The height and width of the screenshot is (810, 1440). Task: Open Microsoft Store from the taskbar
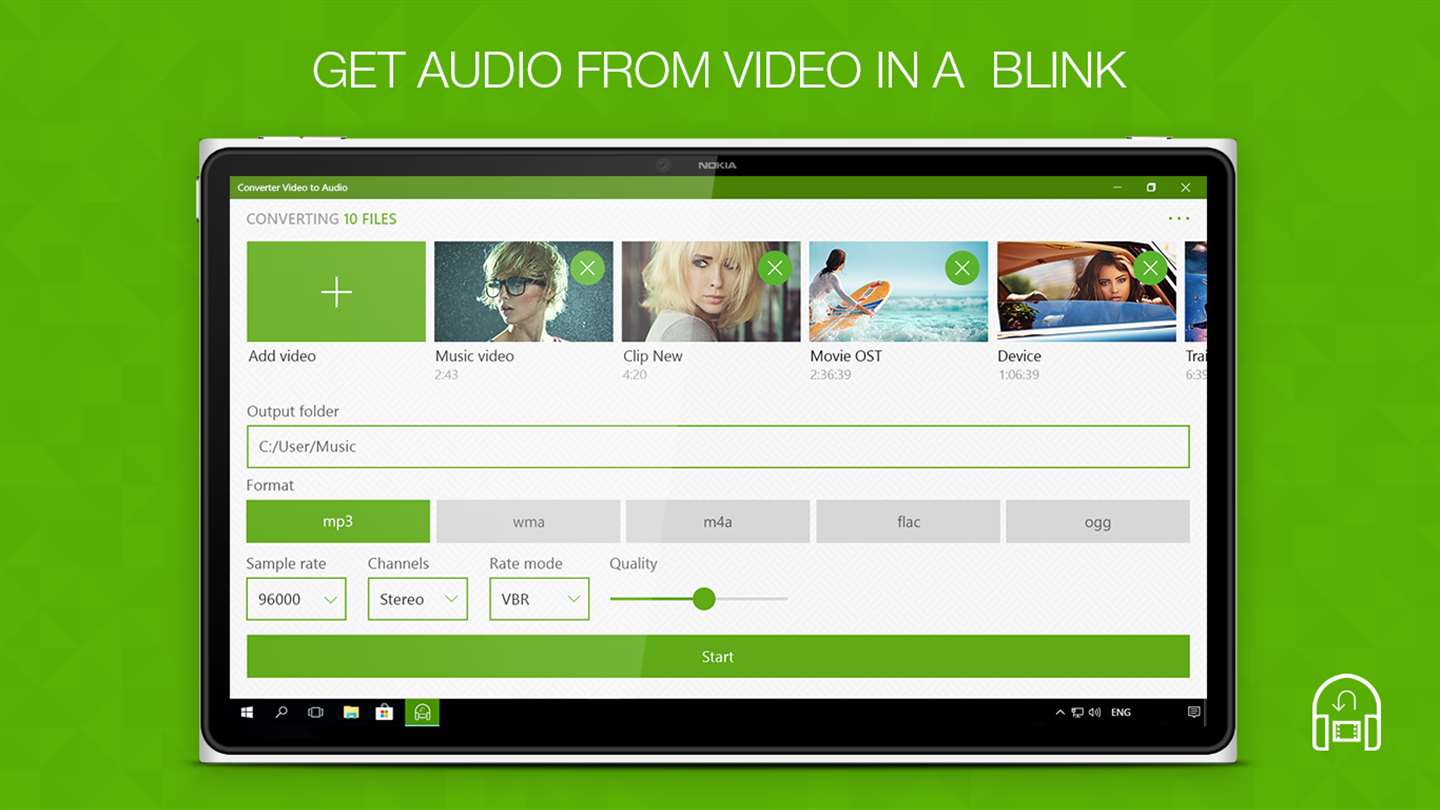(384, 712)
